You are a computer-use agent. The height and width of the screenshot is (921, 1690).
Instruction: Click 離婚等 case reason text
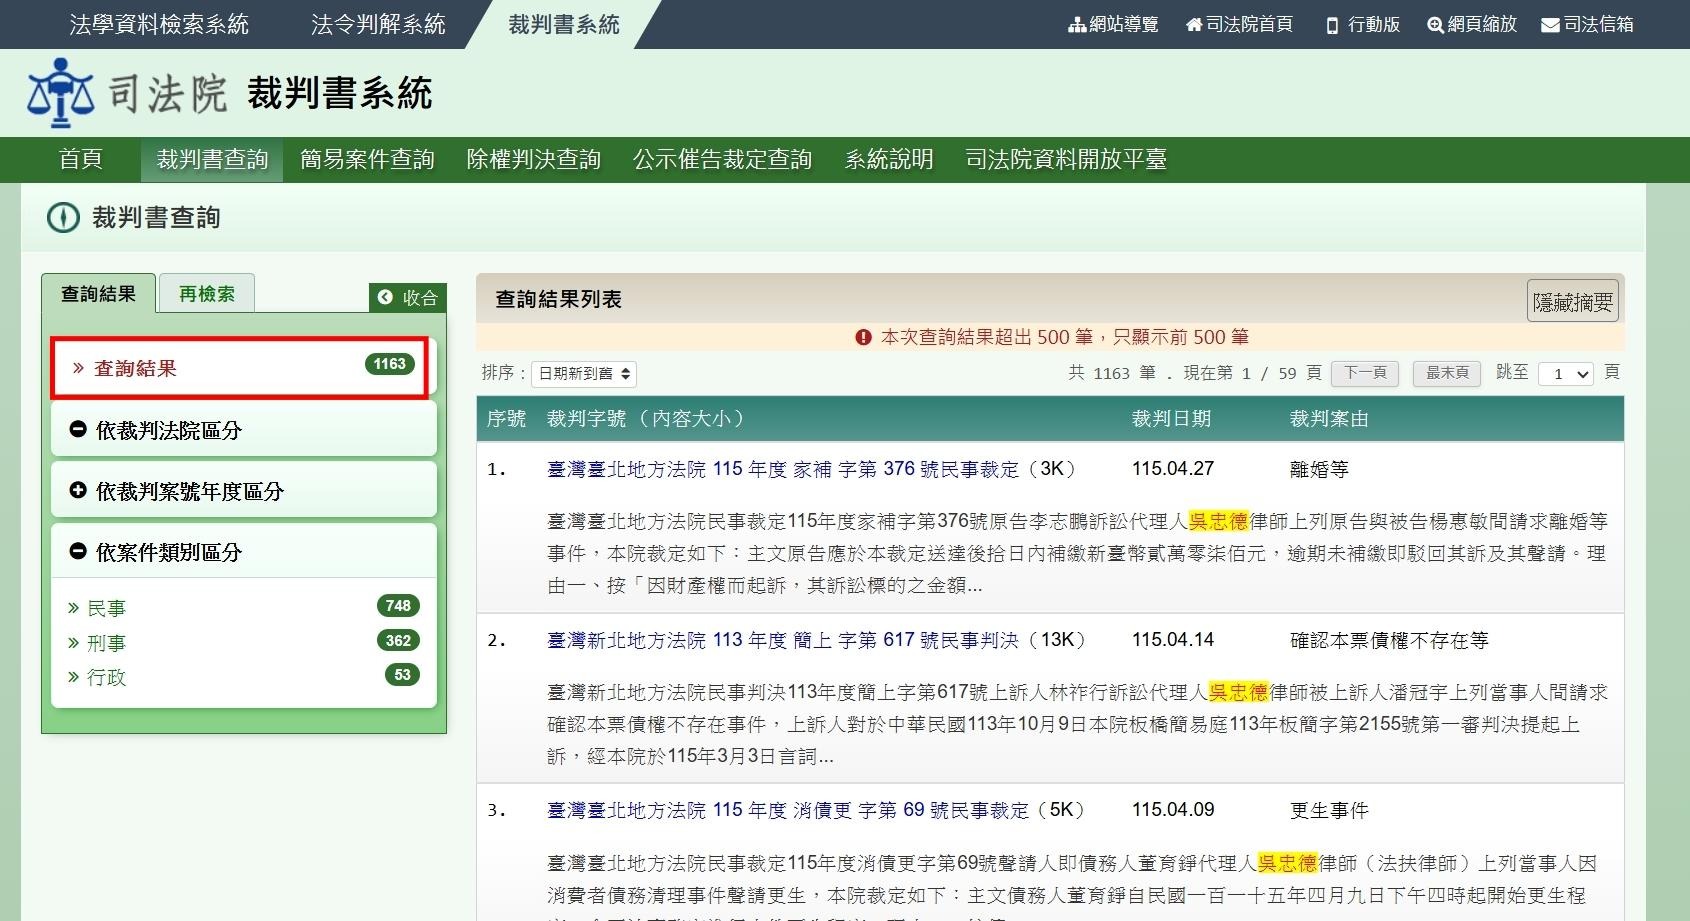1319,469
